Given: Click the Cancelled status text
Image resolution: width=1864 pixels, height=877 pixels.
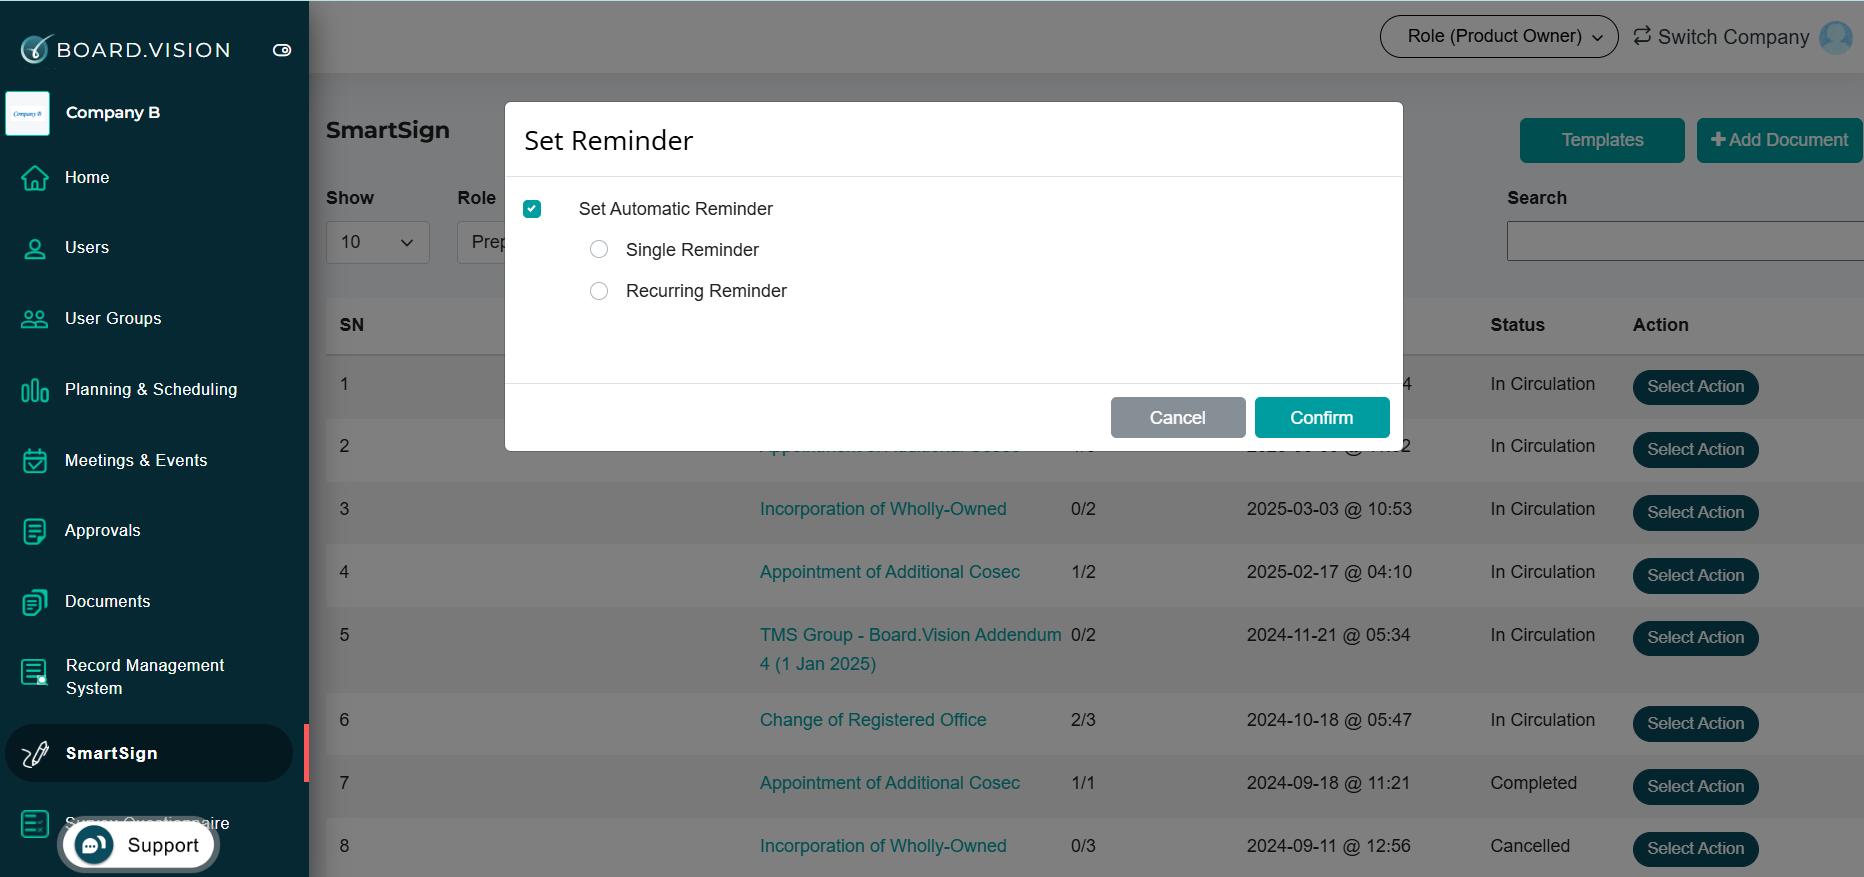Looking at the screenshot, I should pyautogui.click(x=1530, y=846).
